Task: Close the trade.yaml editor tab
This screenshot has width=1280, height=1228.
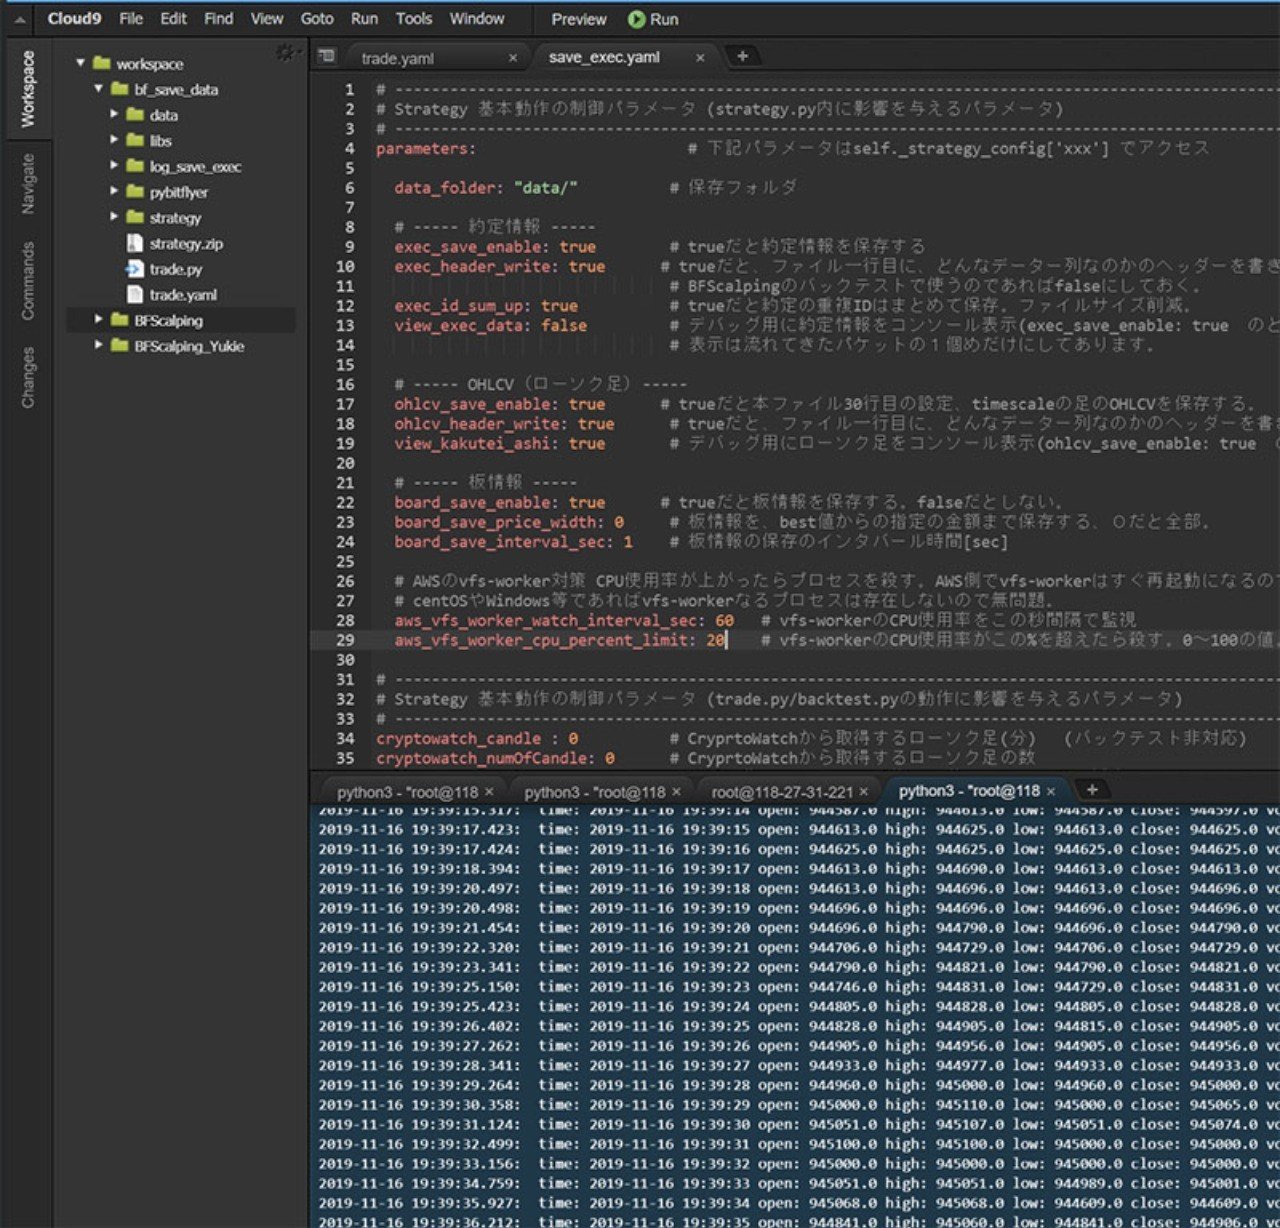Action: pyautogui.click(x=513, y=58)
